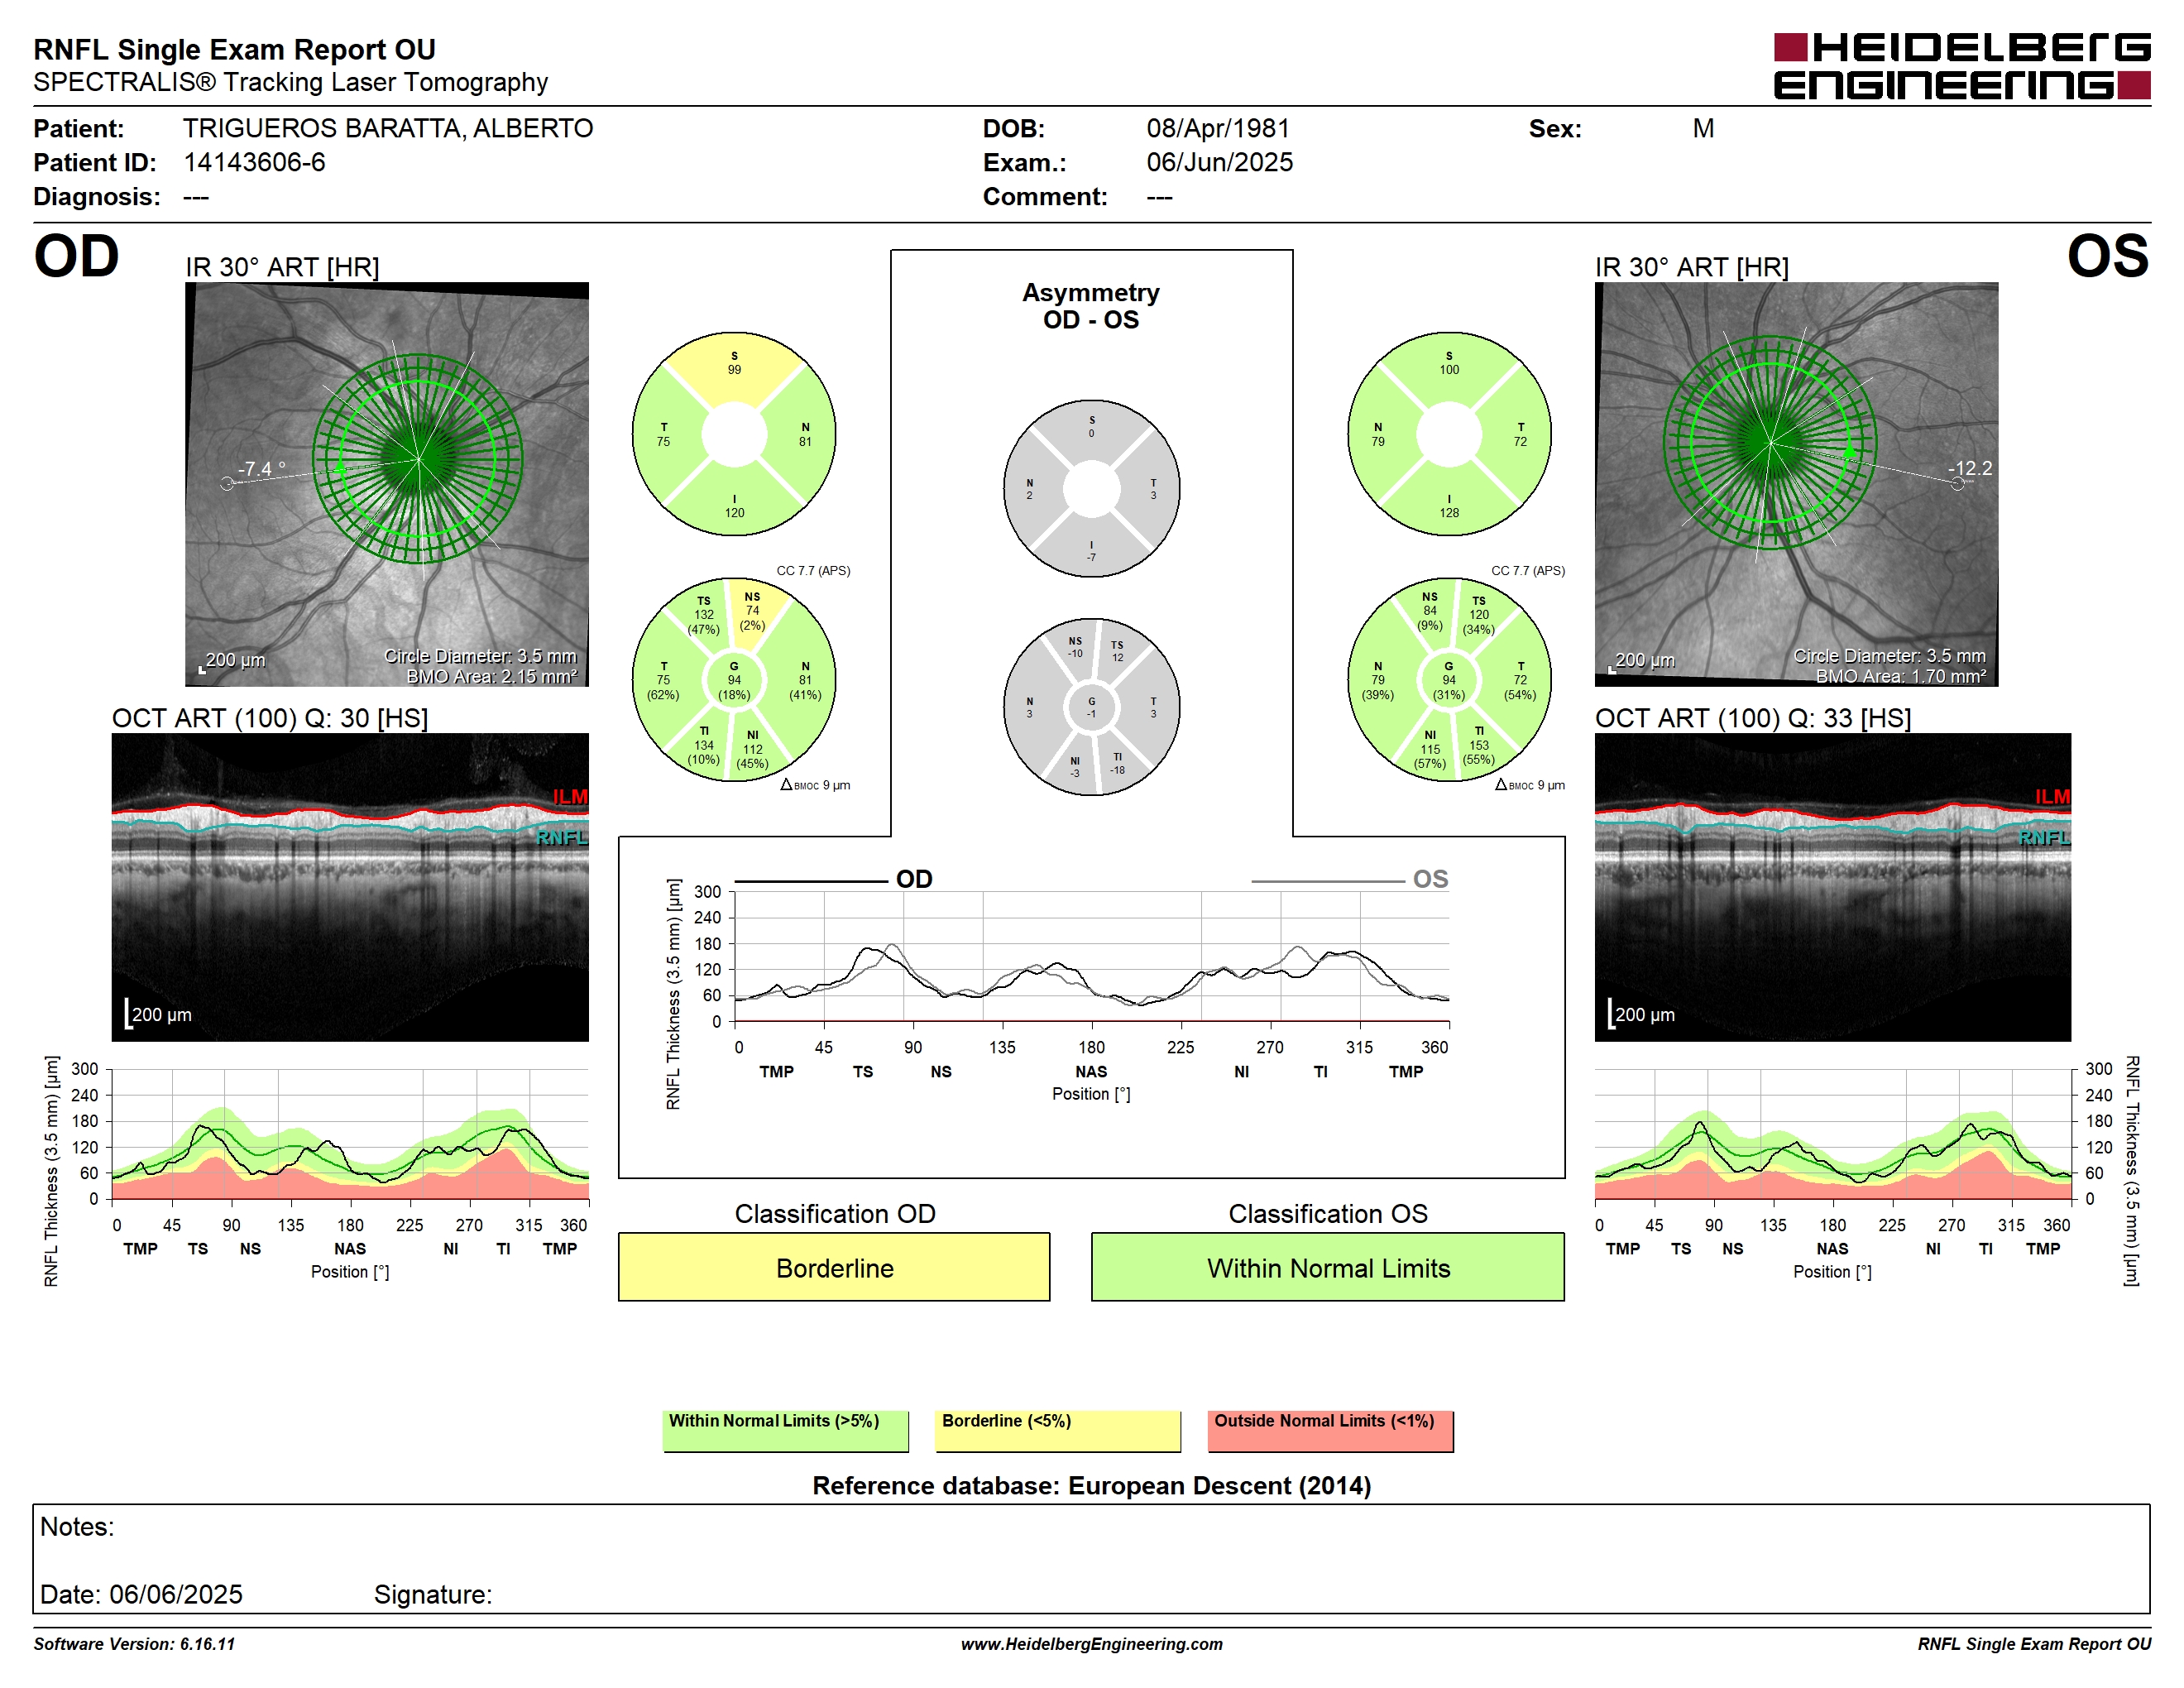
Task: Click the BMO Area: 1.70 mm² label
Action: click(1900, 676)
